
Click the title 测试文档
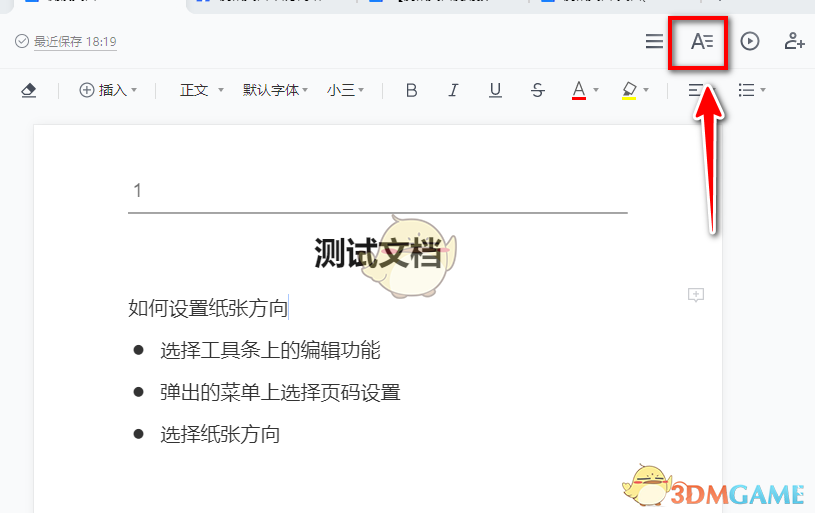coord(378,254)
